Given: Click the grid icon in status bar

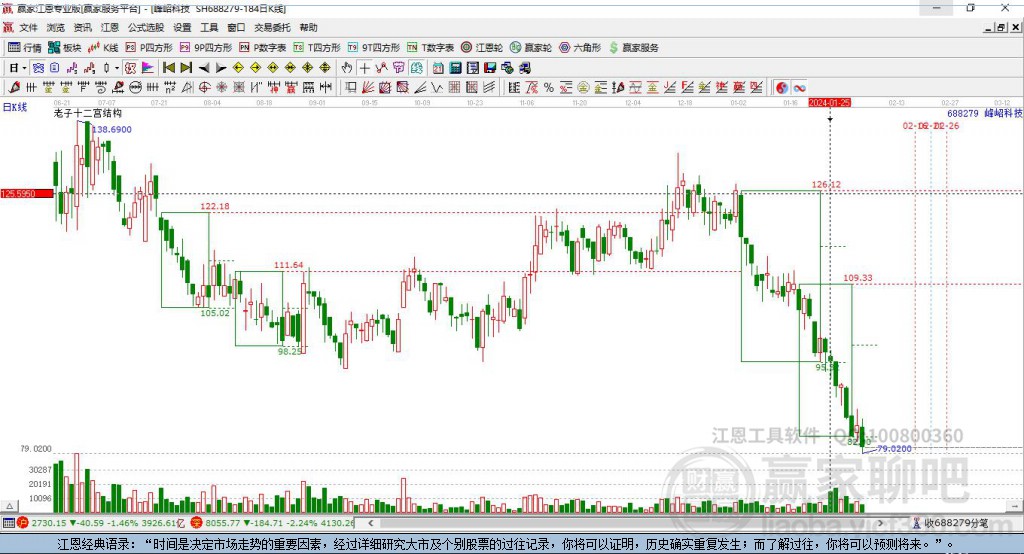Looking at the screenshot, I should (8, 523).
